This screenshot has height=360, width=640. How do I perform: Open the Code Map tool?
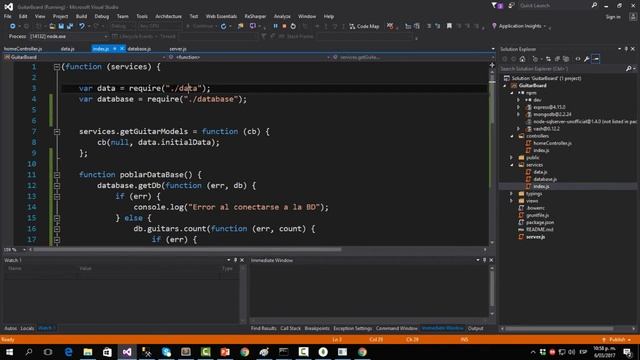(364, 26)
